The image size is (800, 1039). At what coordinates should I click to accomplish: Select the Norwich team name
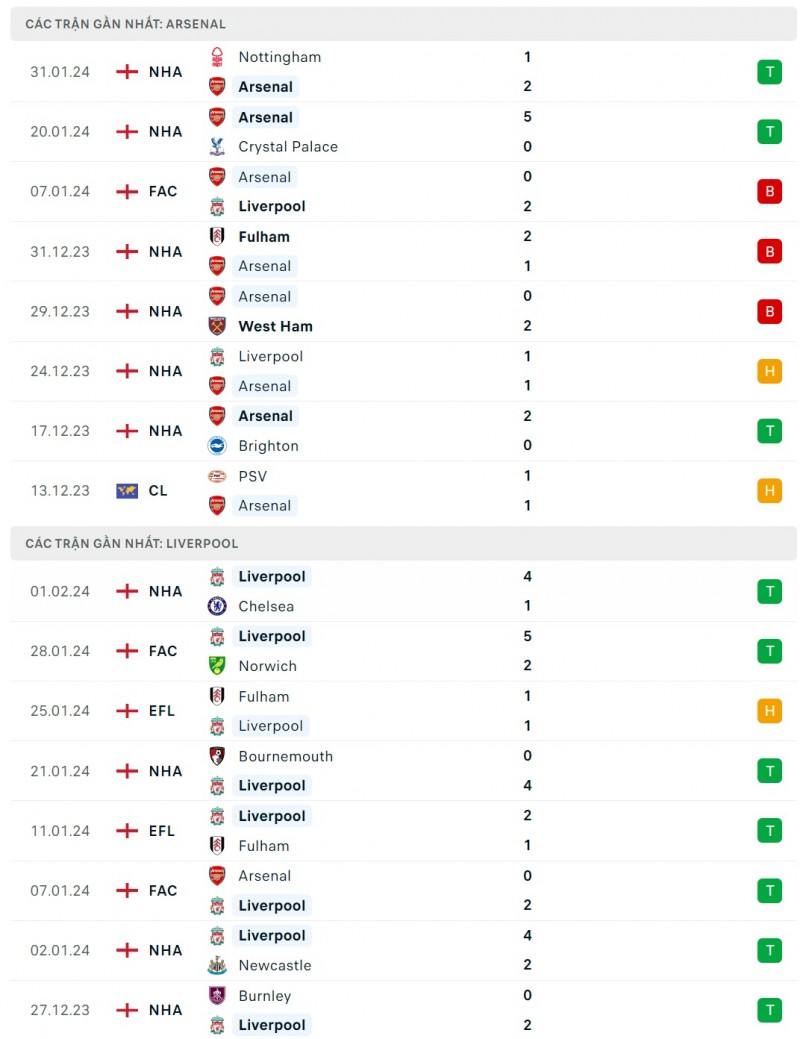(267, 666)
